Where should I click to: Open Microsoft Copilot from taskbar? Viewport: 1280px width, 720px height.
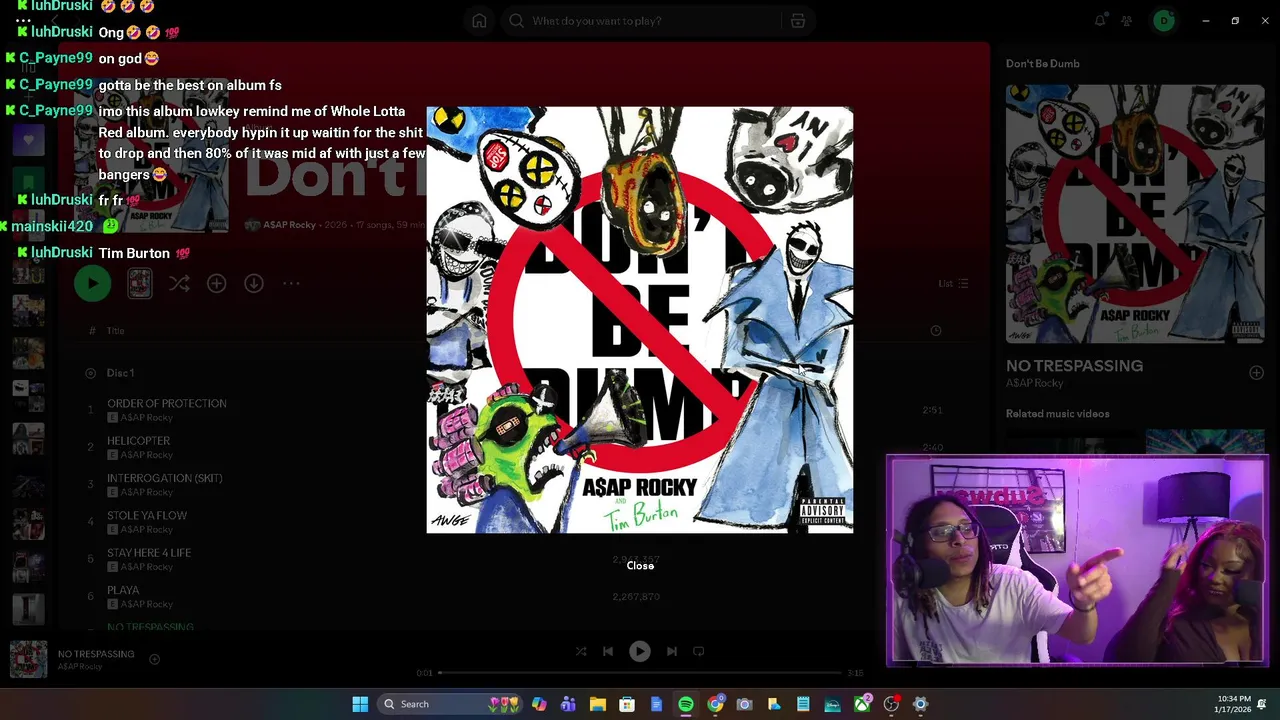pyautogui.click(x=539, y=704)
